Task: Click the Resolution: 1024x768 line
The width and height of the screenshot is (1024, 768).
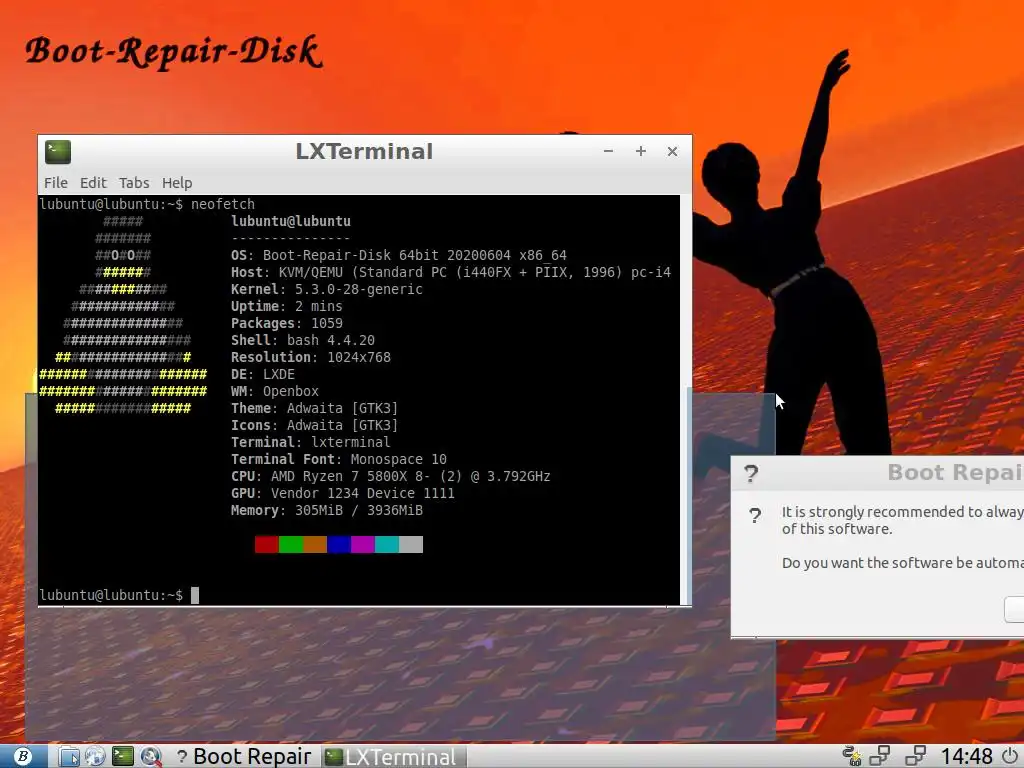Action: [x=311, y=357]
